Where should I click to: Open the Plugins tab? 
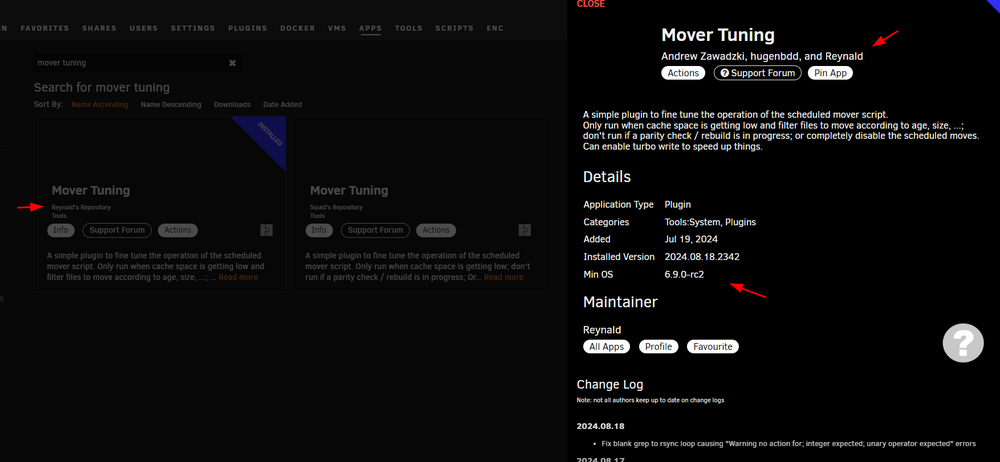click(x=247, y=29)
